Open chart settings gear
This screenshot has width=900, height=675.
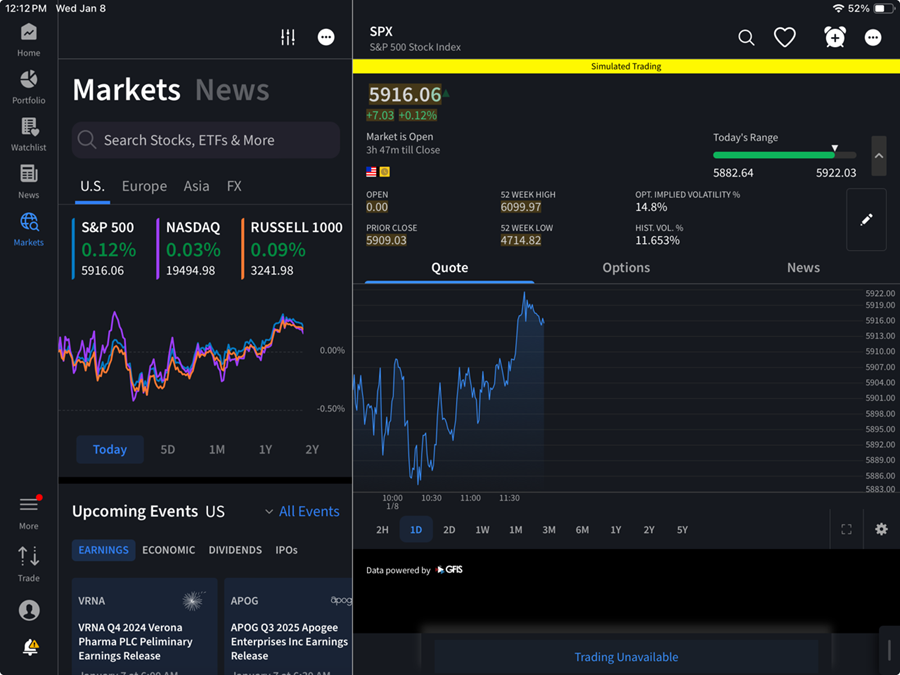(x=881, y=529)
